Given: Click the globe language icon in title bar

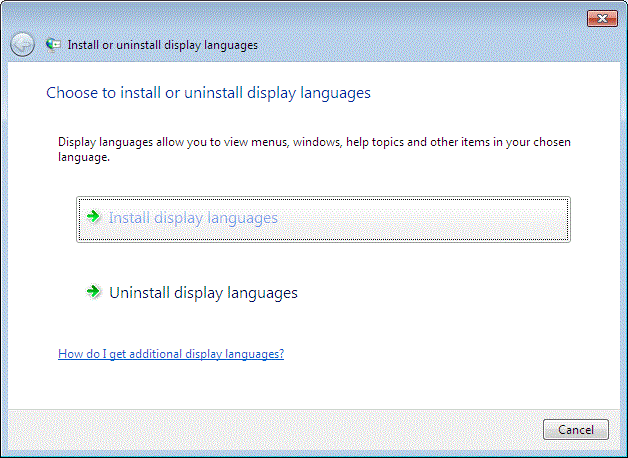Looking at the screenshot, I should coord(53,44).
